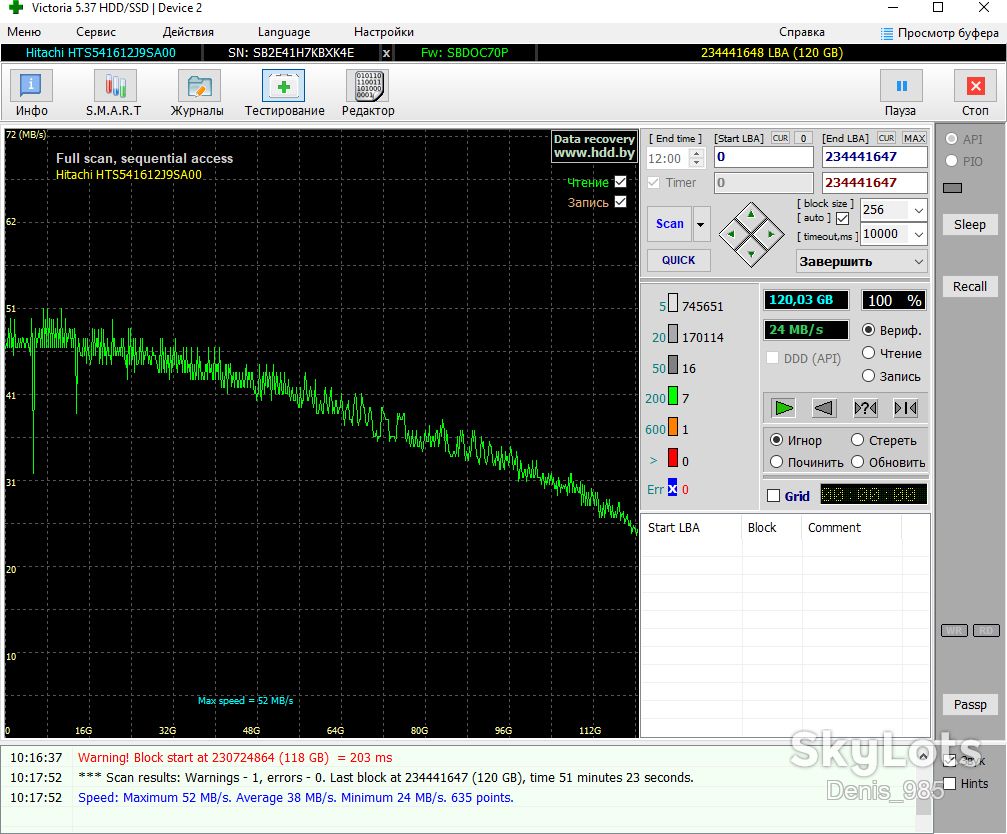Click the butterfly seek test button
This screenshot has width=1007, height=834.
click(906, 408)
